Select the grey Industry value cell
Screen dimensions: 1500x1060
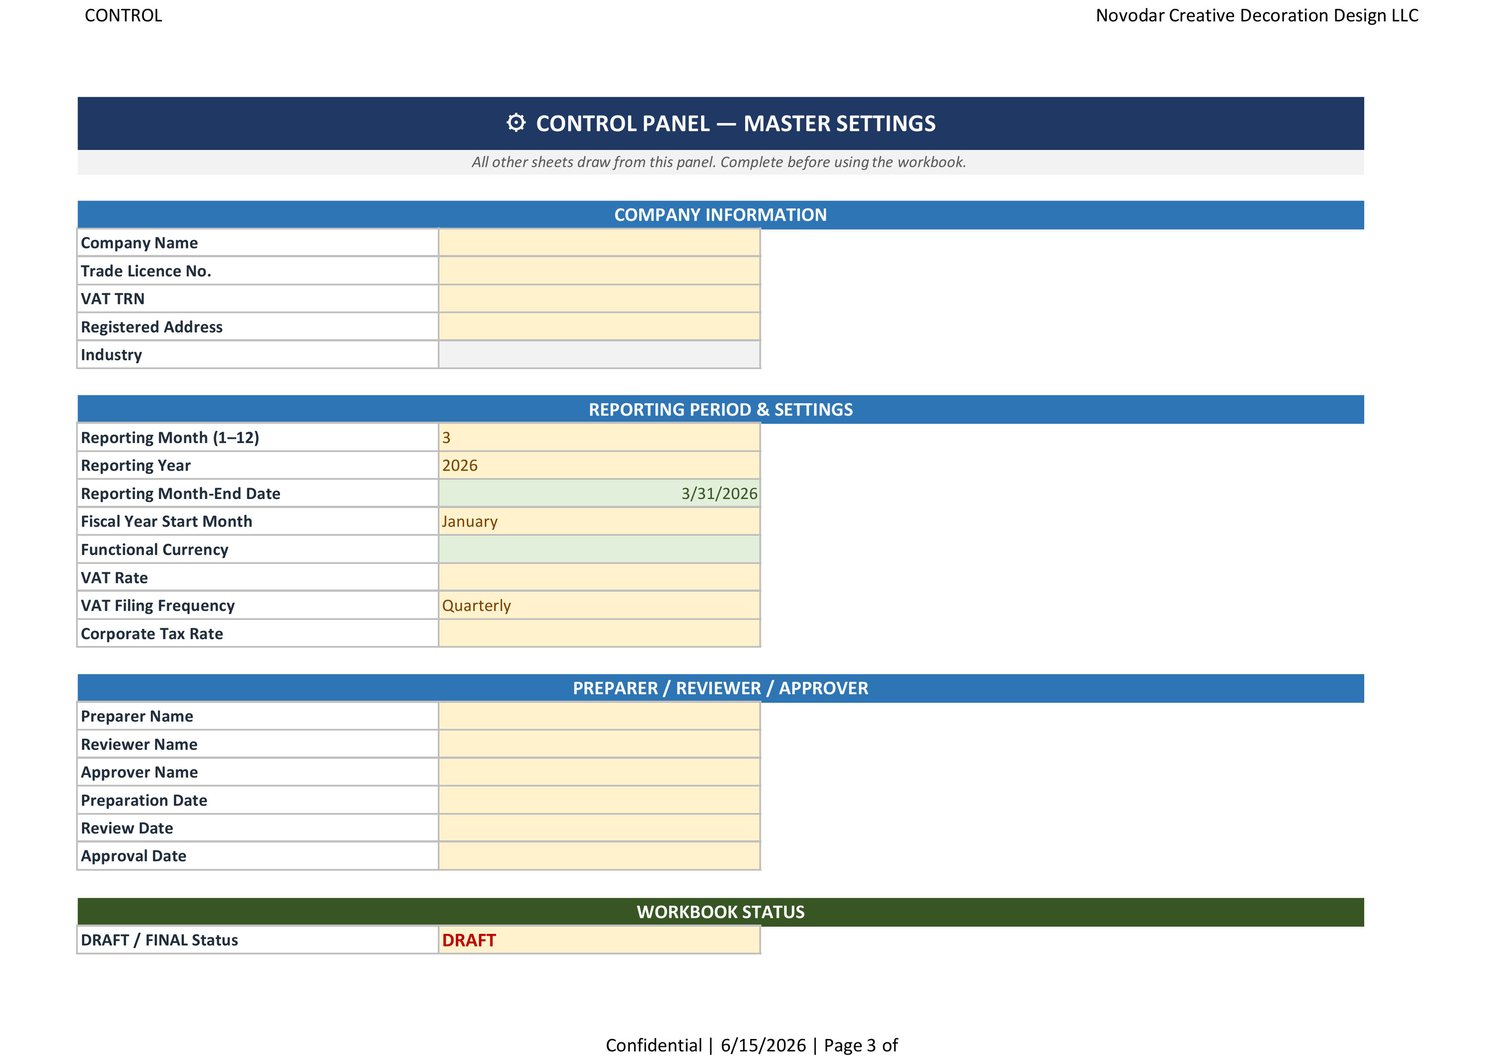click(x=599, y=355)
